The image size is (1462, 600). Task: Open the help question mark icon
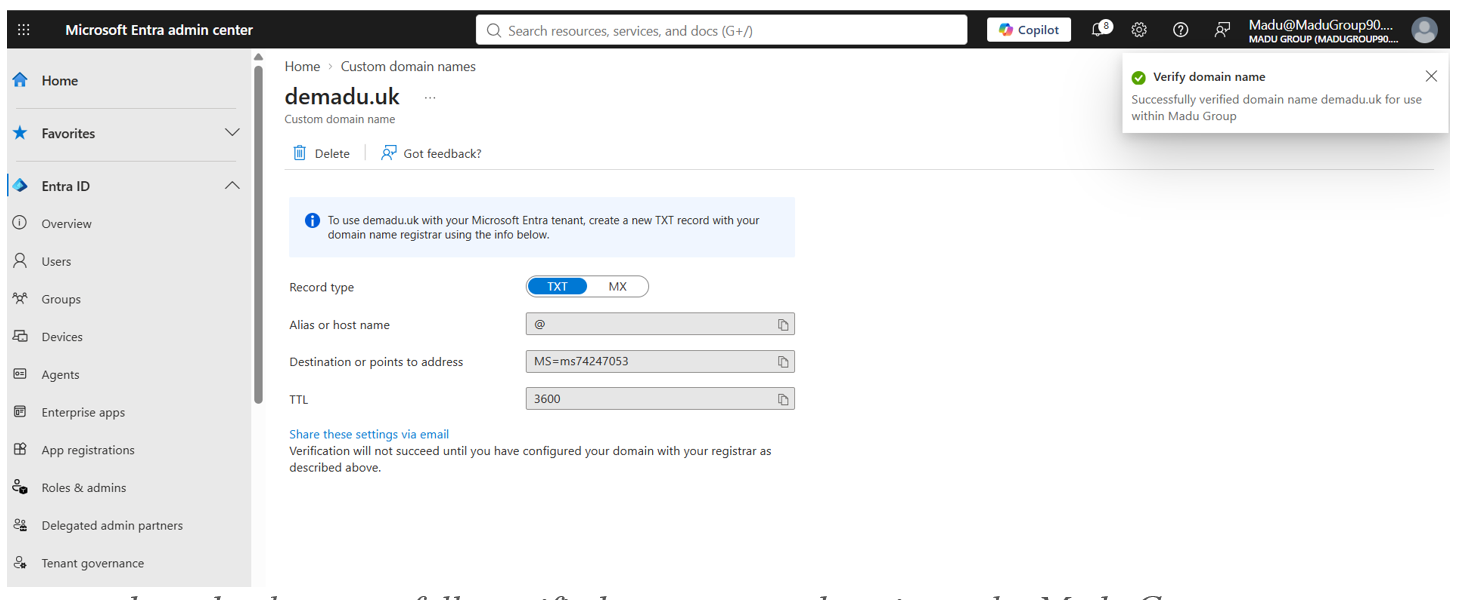pos(1180,30)
